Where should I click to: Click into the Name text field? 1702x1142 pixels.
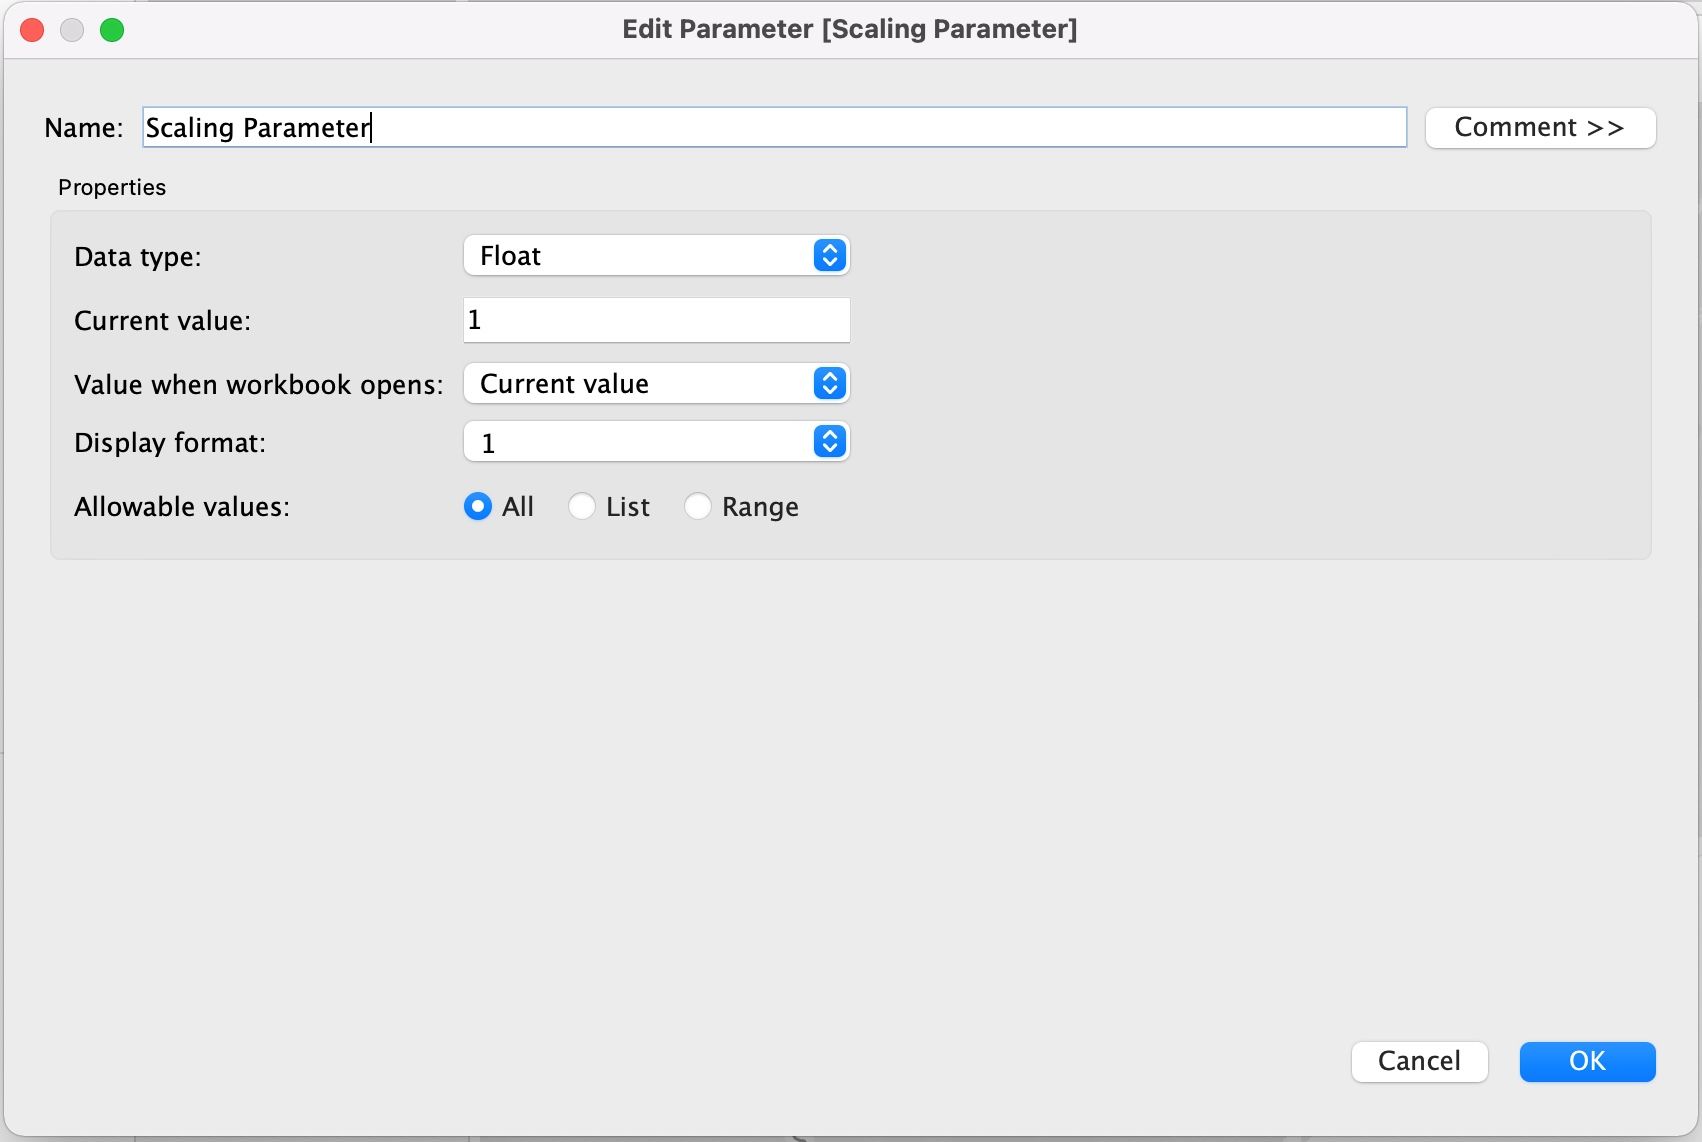774,128
